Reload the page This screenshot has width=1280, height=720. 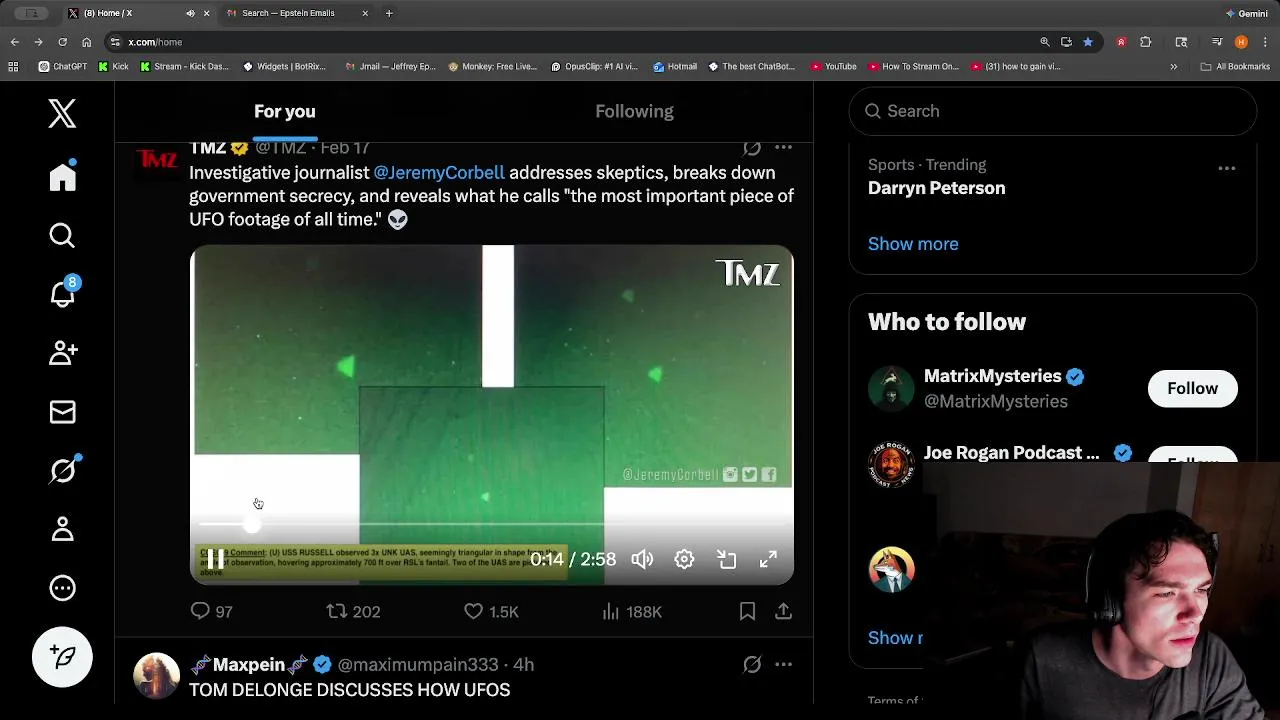coord(62,42)
